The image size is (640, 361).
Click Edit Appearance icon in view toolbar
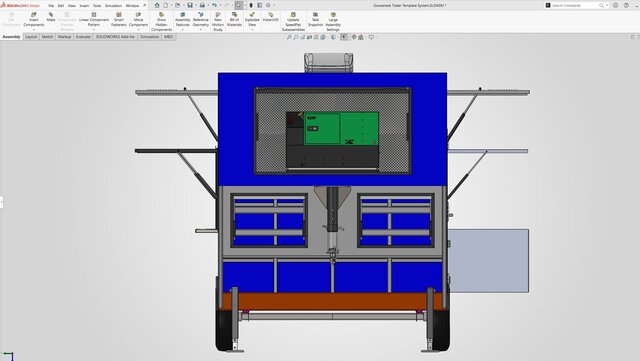pyautogui.click(x=354, y=37)
